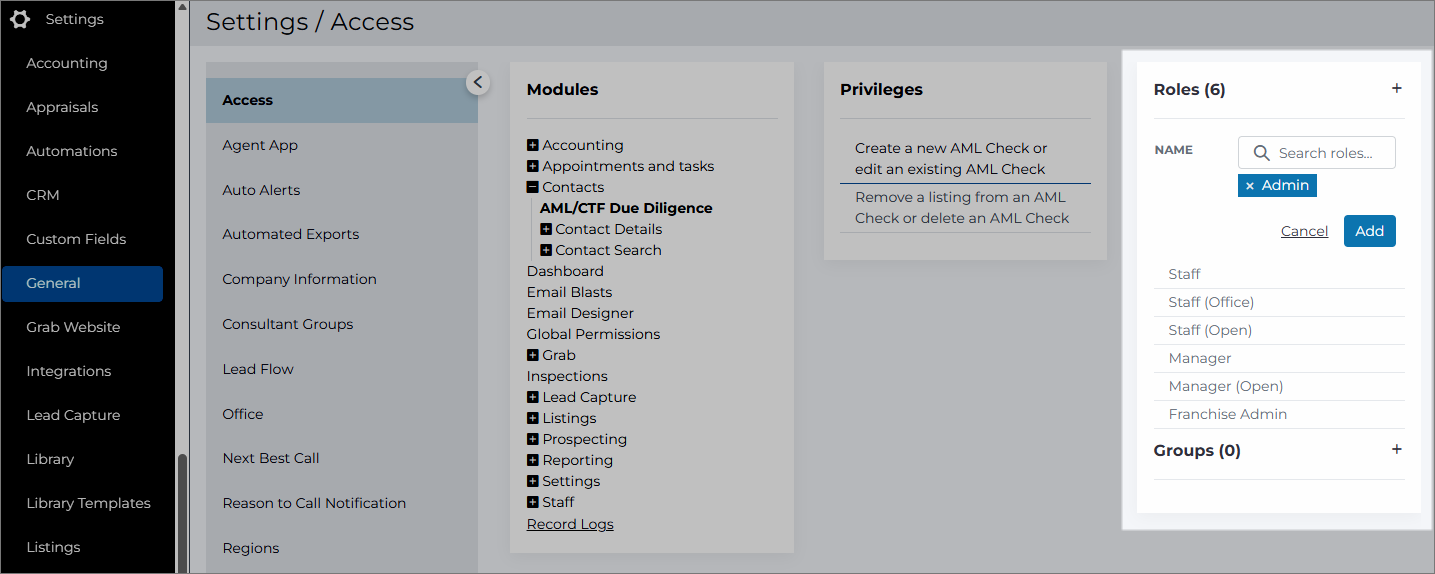This screenshot has height=574, width=1435.
Task: Expand the Reporting module node
Action: coord(533,460)
